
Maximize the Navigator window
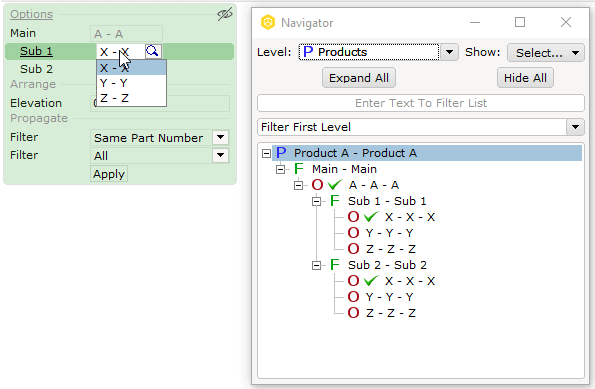(x=520, y=22)
